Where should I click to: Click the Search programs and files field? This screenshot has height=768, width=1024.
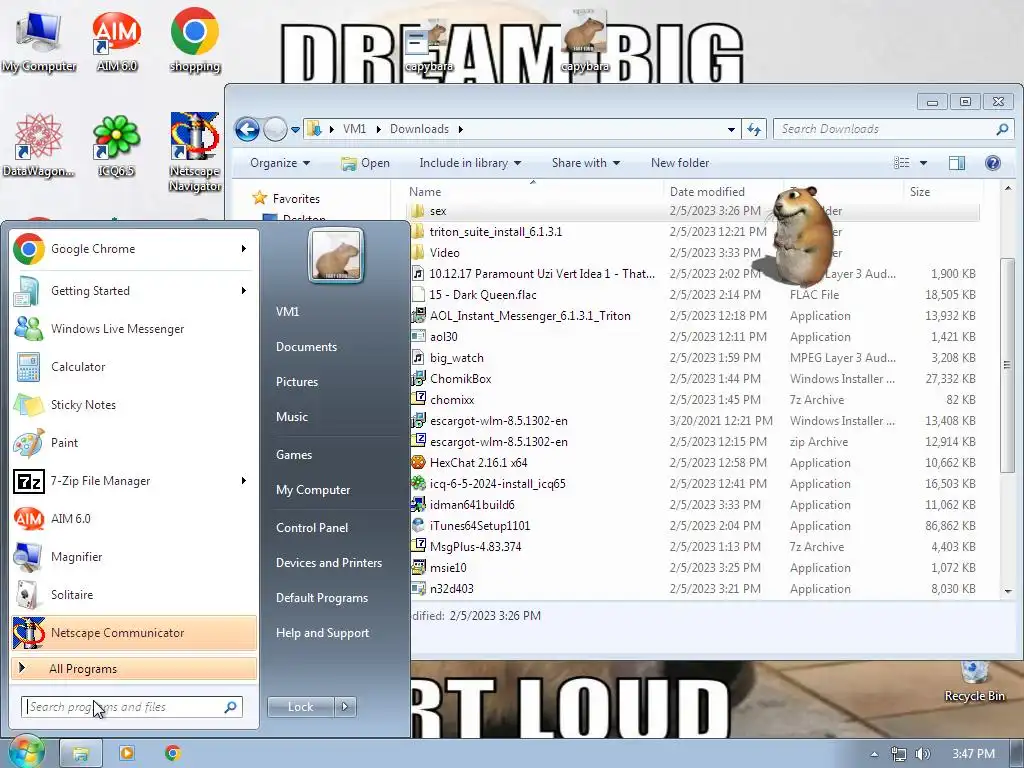(131, 707)
